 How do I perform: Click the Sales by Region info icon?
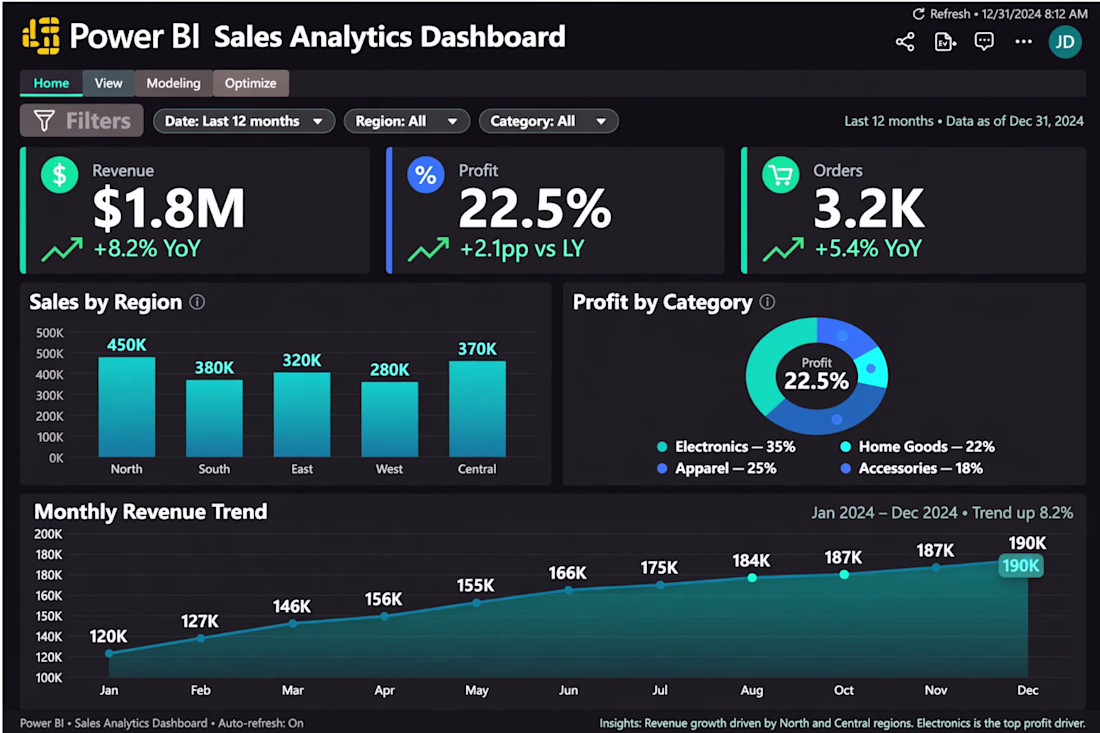[197, 302]
